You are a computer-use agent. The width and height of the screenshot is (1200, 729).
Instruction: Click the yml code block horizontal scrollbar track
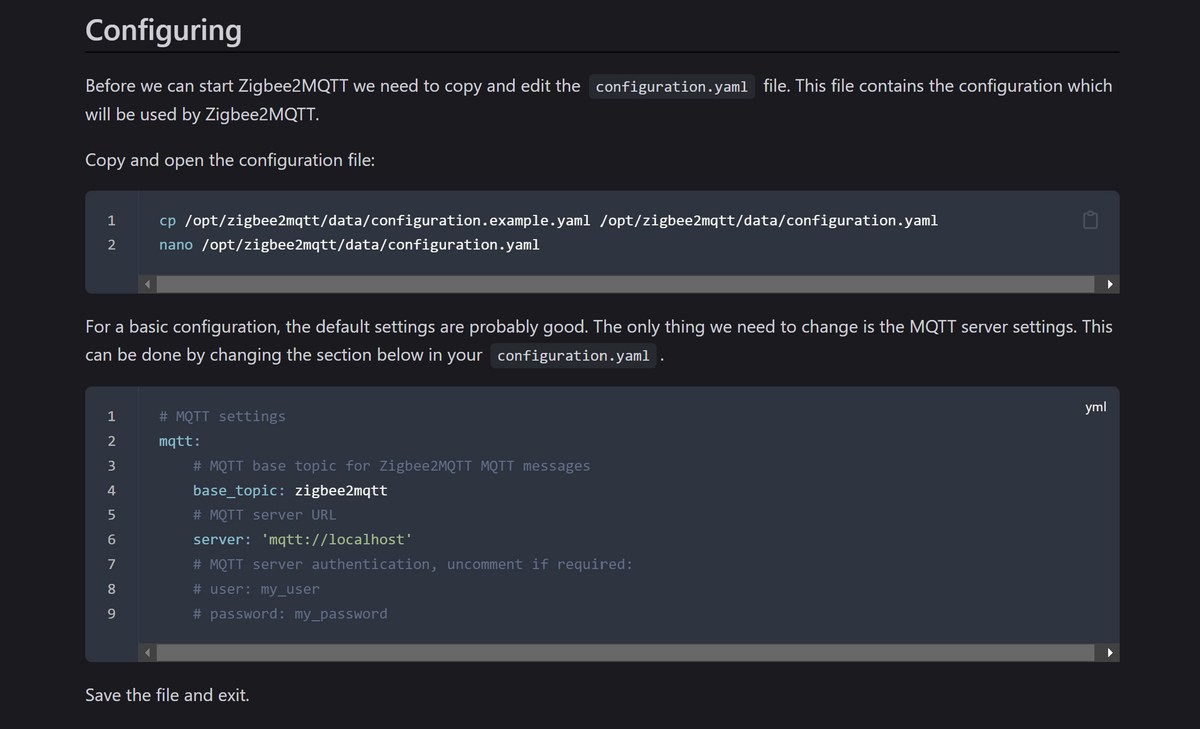[x=628, y=653]
